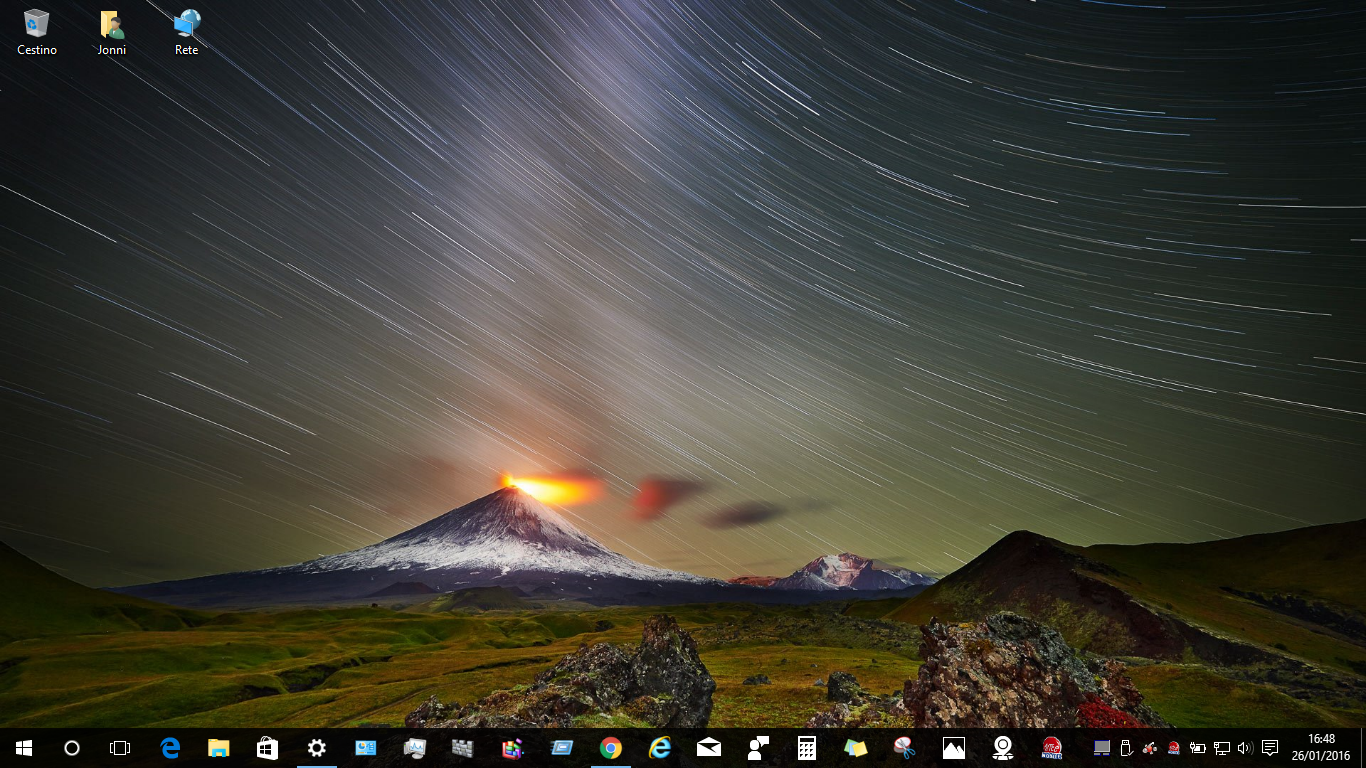Image resolution: width=1366 pixels, height=768 pixels.
Task: Open the Action Center notifications
Action: click(x=1269, y=747)
